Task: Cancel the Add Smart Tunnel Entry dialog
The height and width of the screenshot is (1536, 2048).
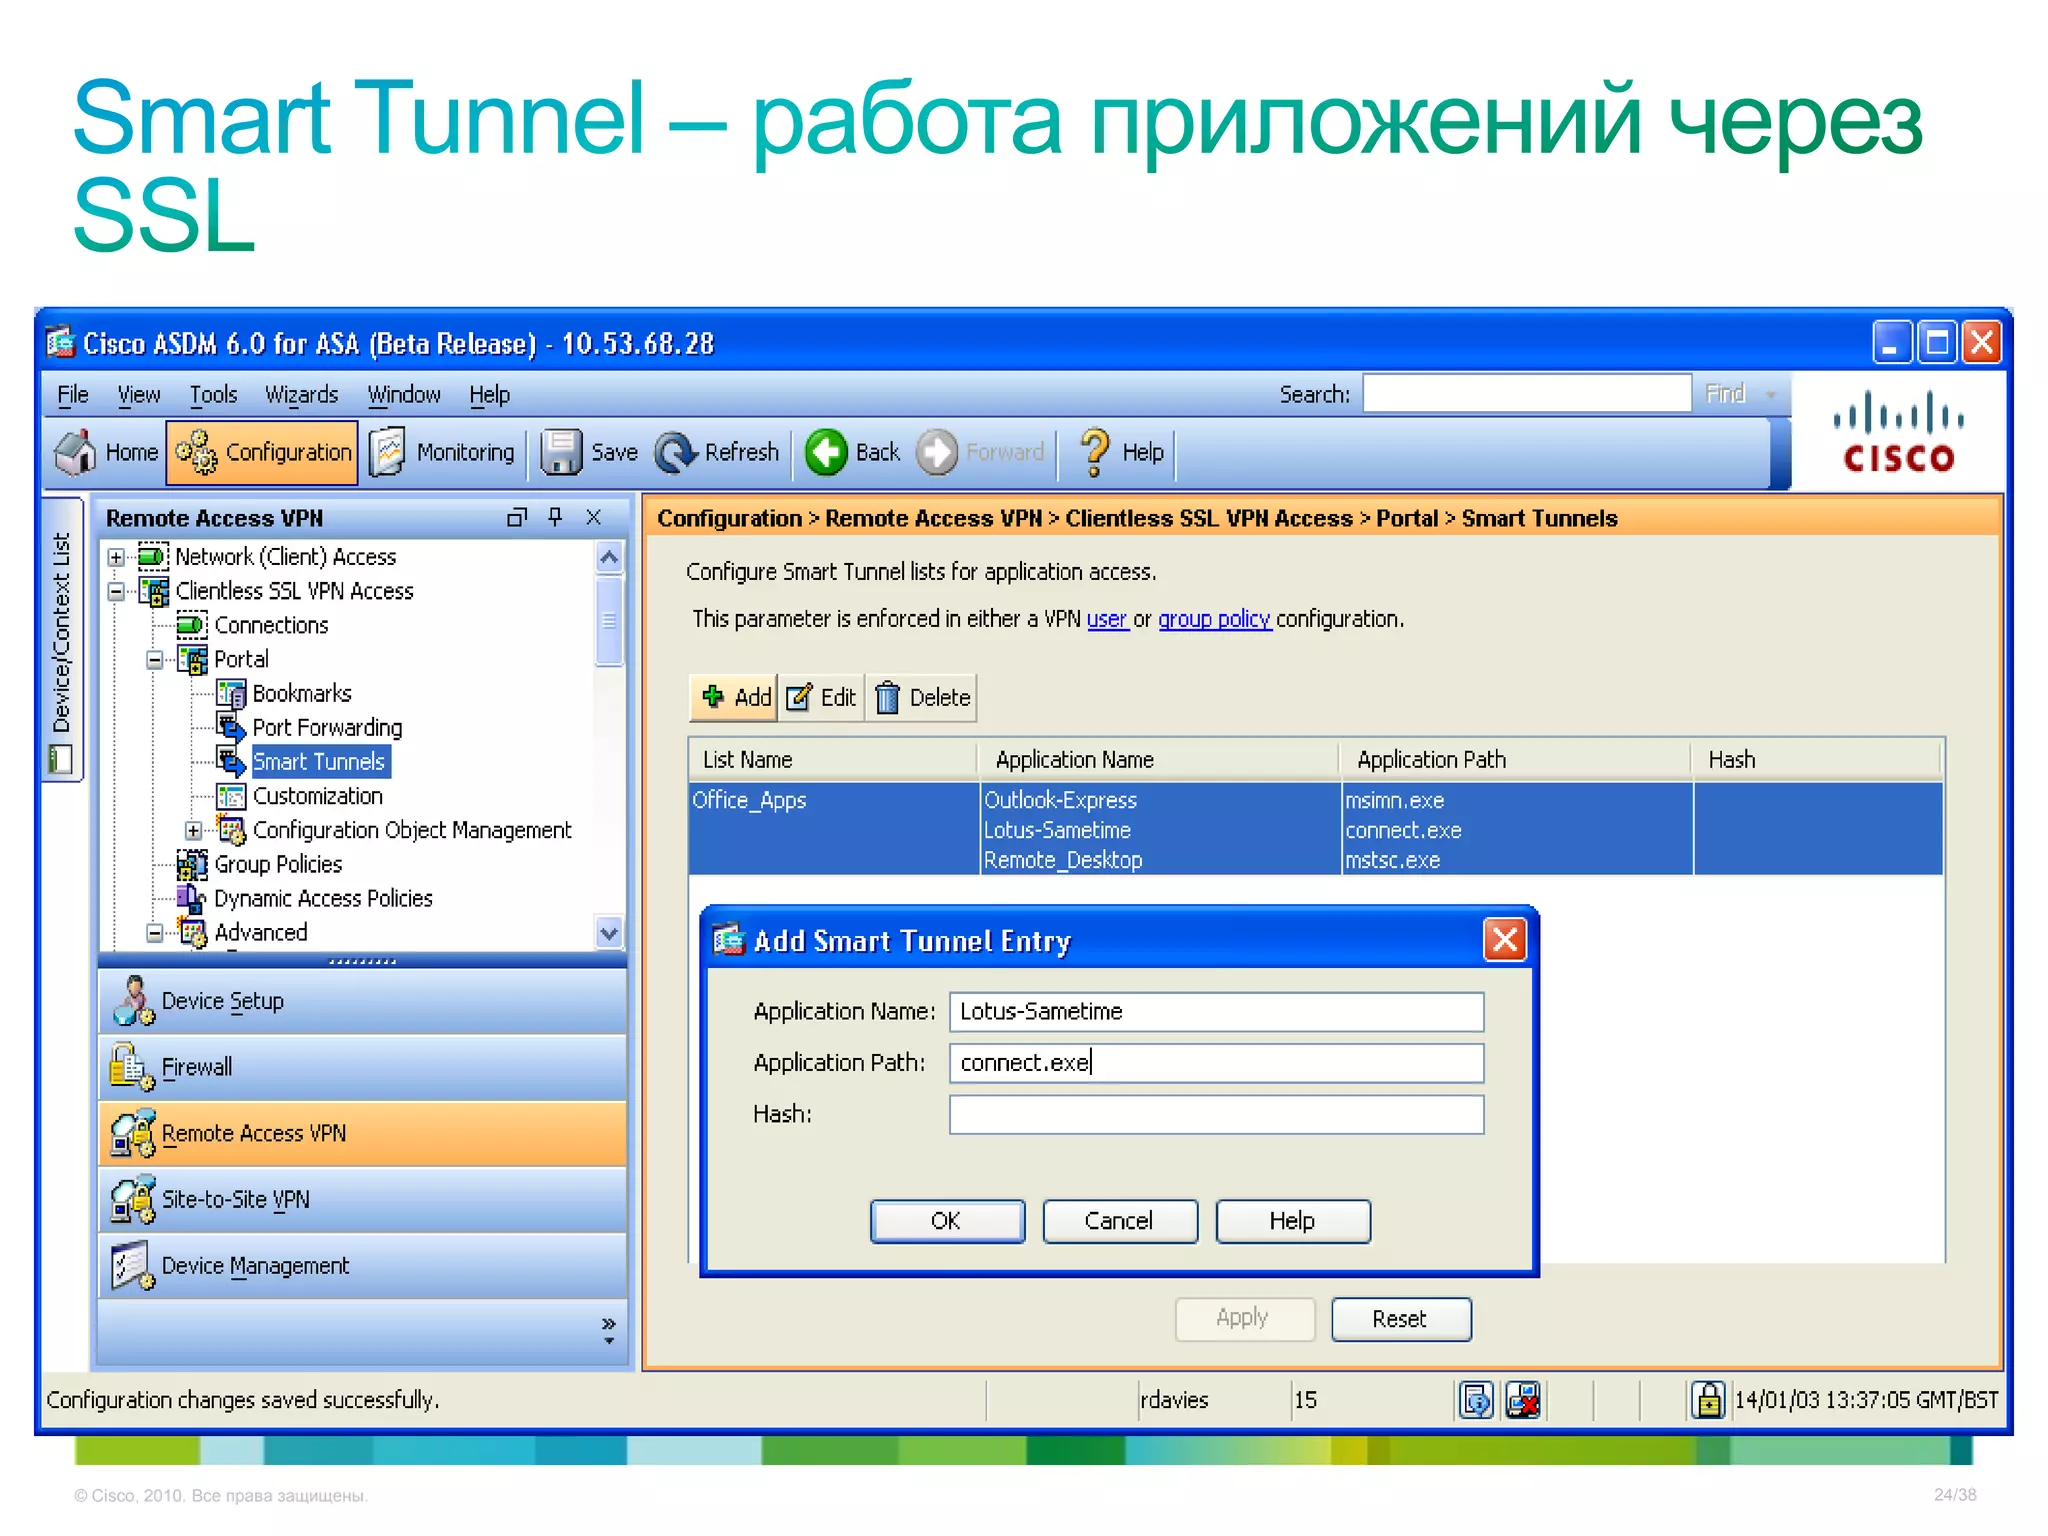Action: click(x=1119, y=1221)
